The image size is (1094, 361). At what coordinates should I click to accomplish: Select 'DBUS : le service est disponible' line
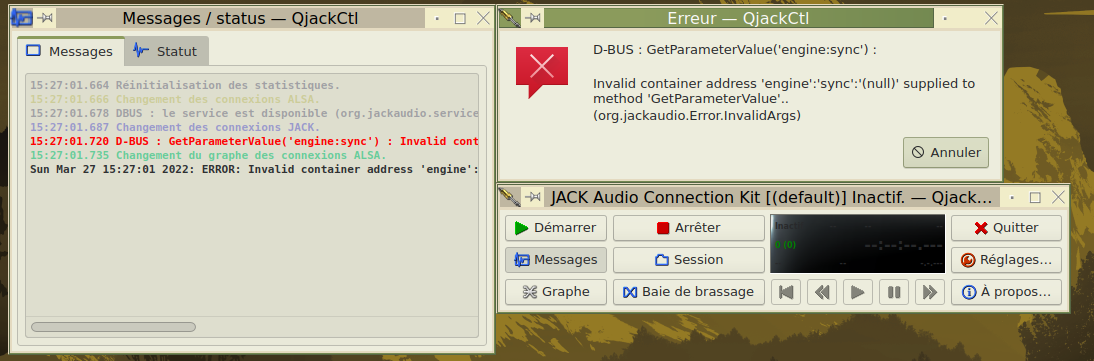tap(254, 113)
